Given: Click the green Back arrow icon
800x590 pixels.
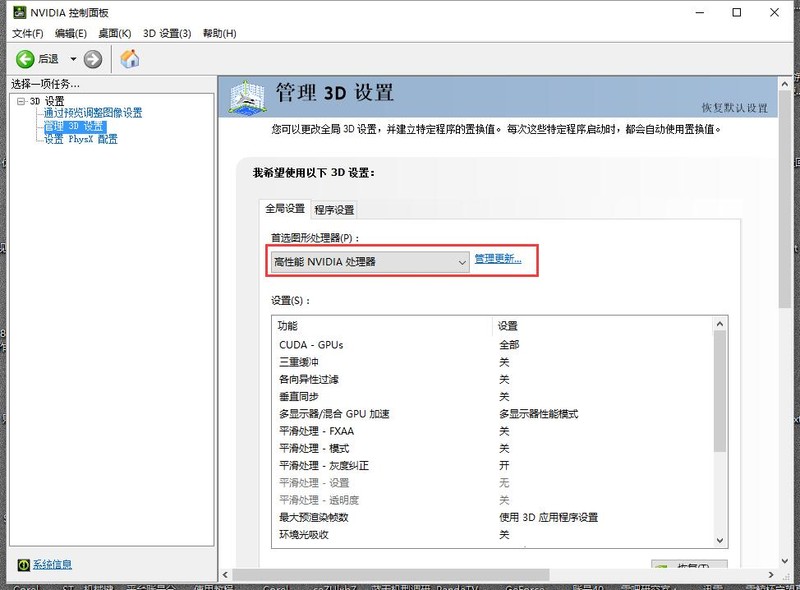Looking at the screenshot, I should (24, 59).
